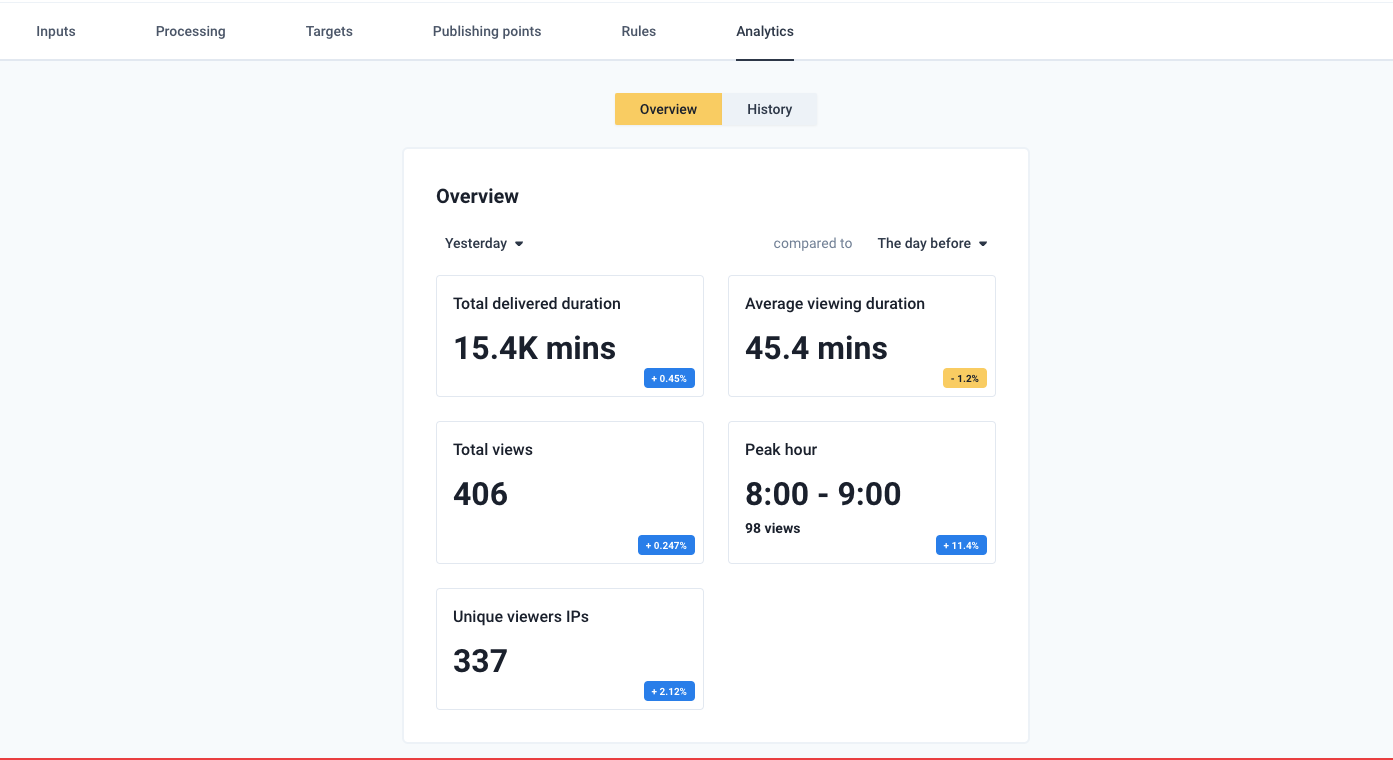Click the + 11.4% change badge
Image resolution: width=1393 pixels, height=760 pixels.
(x=961, y=546)
